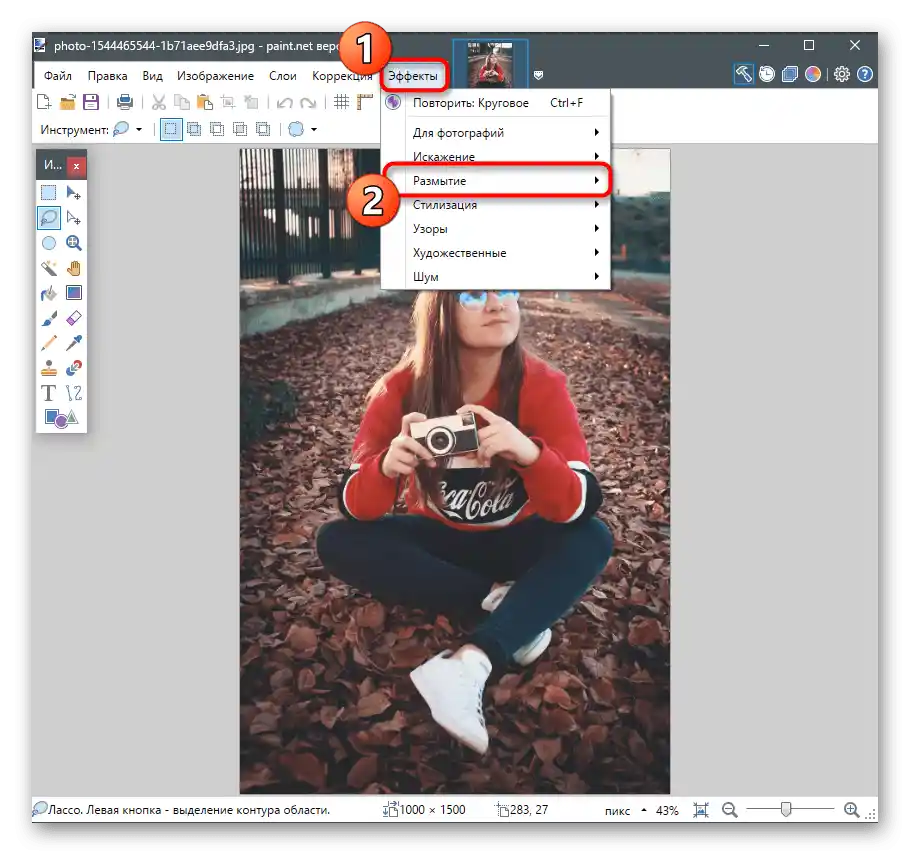The height and width of the screenshot is (855, 910).
Task: Open the units dropdown next to пикс
Action: (644, 810)
